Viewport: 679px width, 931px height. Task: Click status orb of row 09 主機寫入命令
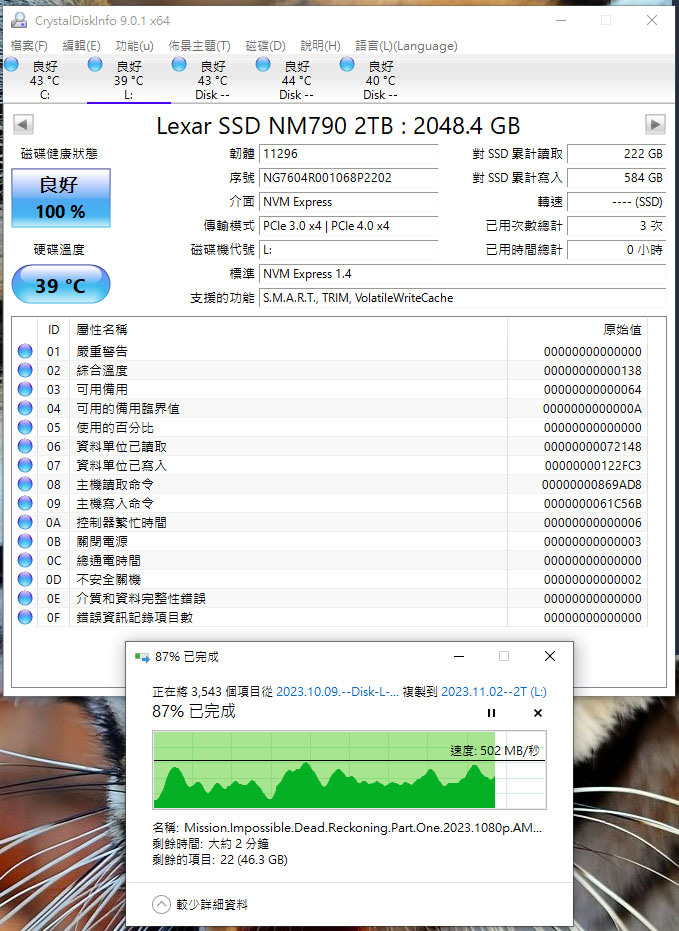(25, 503)
